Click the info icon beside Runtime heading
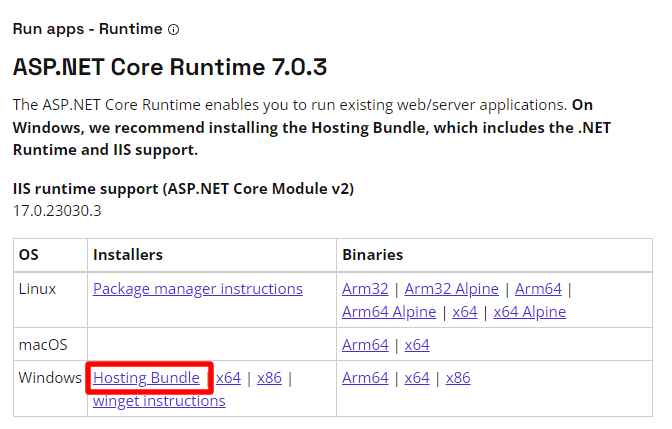 (174, 30)
